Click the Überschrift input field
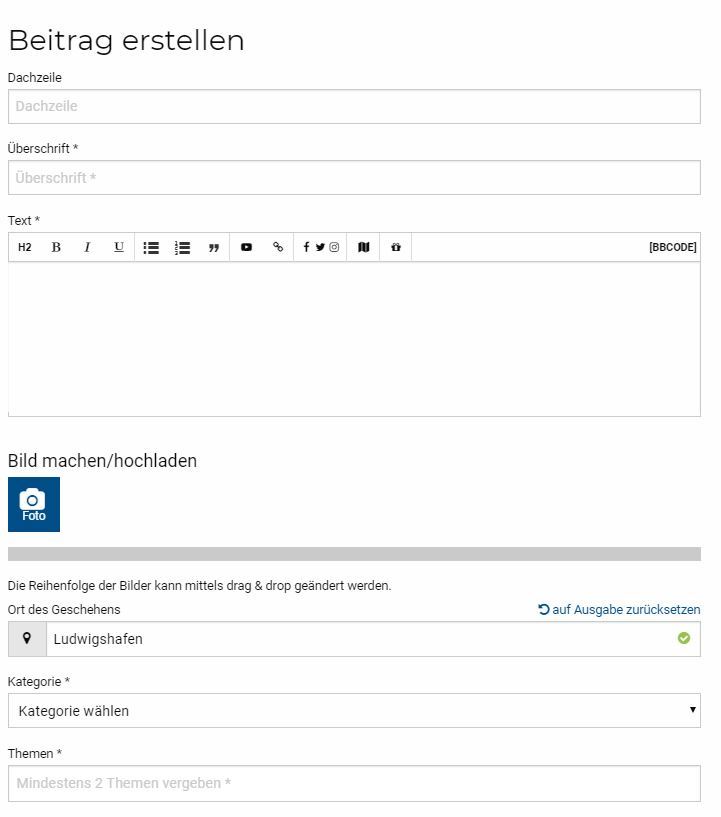The height and width of the screenshot is (817, 721). point(354,178)
